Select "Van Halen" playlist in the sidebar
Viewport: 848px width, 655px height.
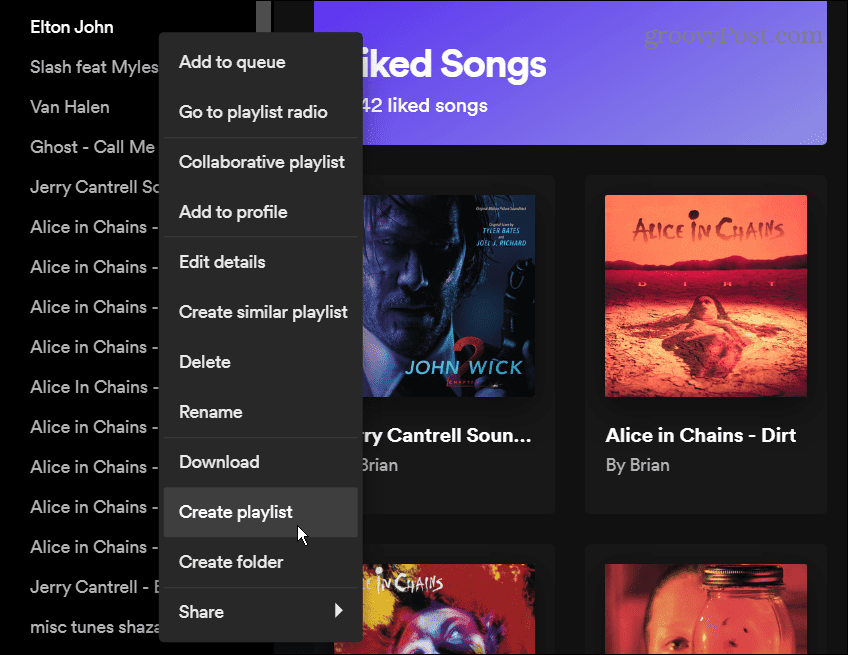(69, 107)
